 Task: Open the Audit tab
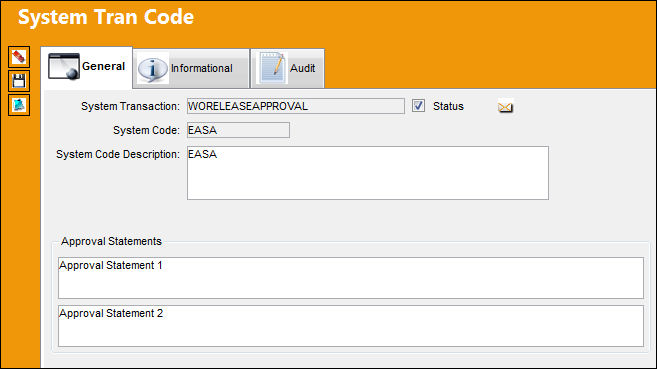(287, 69)
